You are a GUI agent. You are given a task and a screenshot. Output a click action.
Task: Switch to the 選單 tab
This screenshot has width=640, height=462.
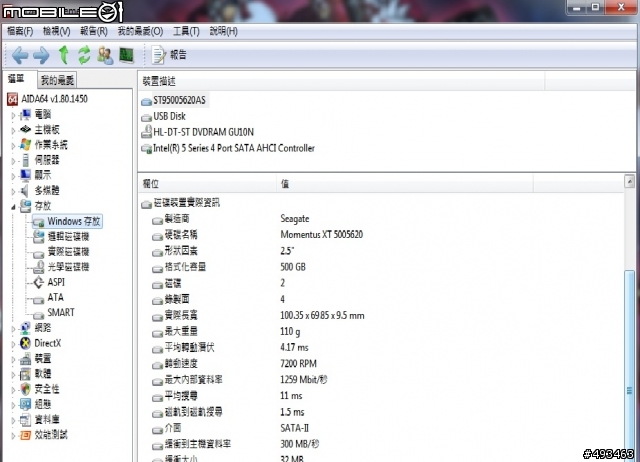click(x=16, y=79)
